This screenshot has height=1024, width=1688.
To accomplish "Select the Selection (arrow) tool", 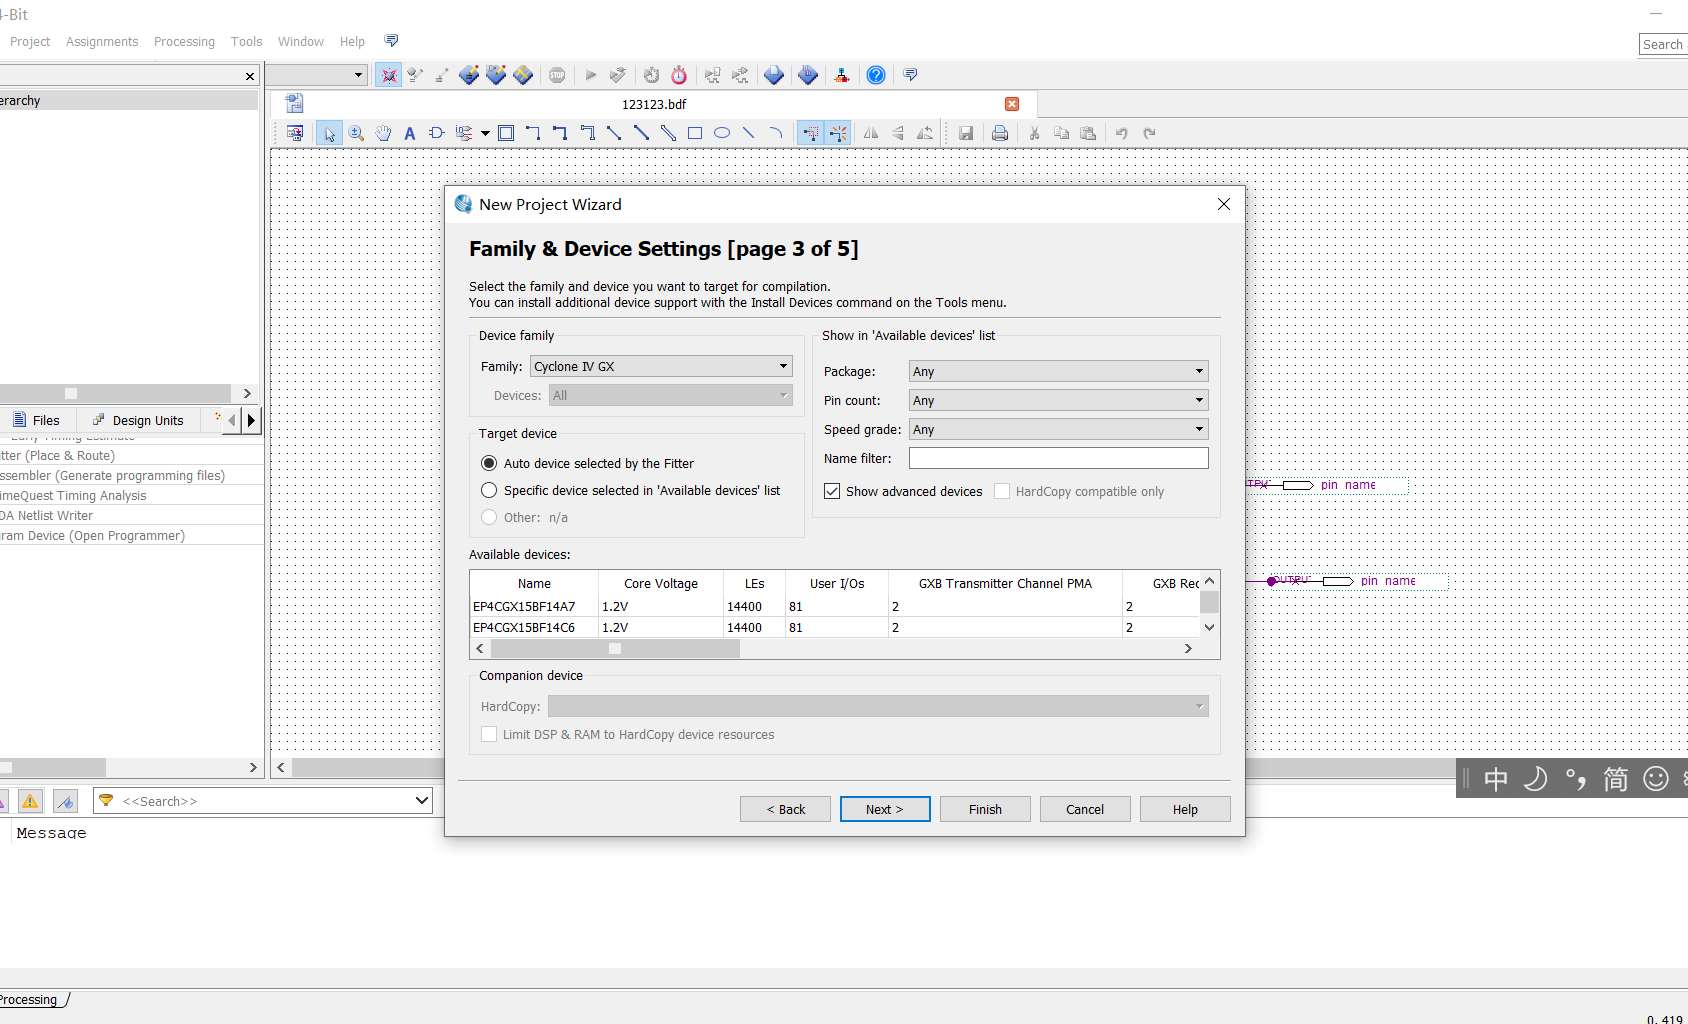I will pyautogui.click(x=329, y=133).
